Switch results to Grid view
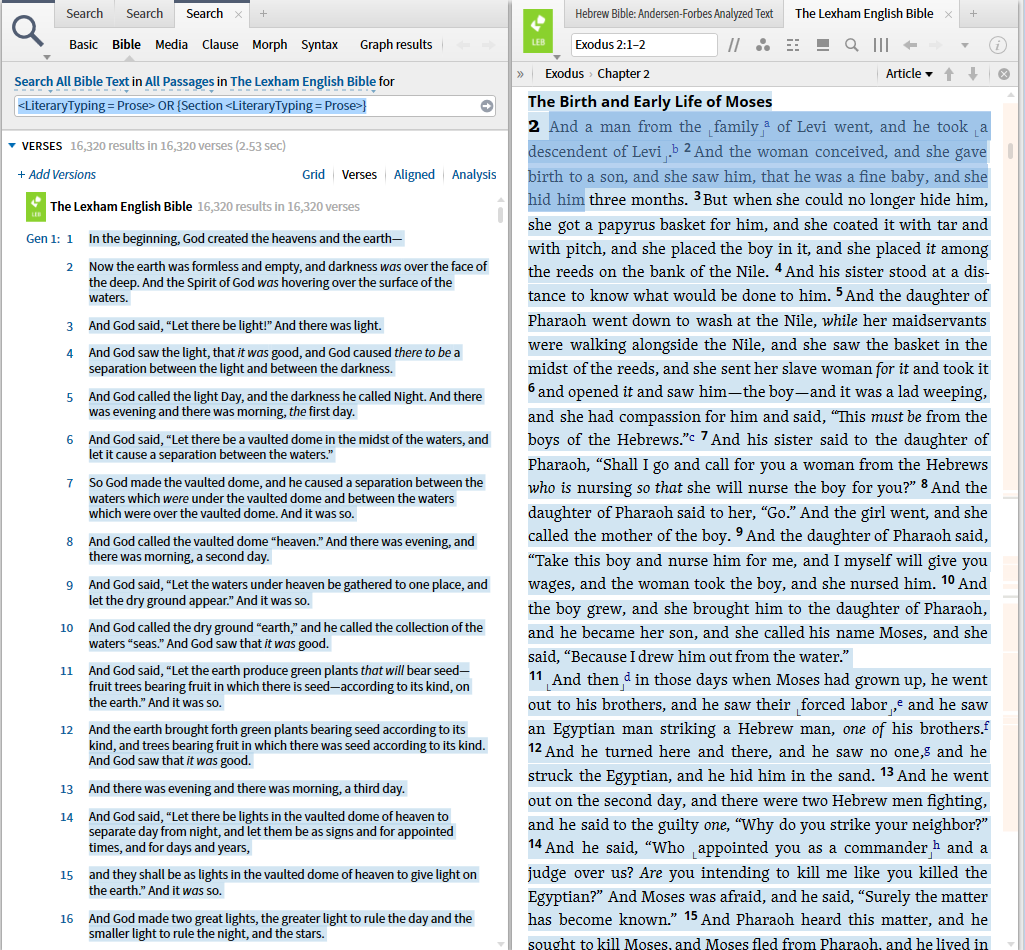The width and height of the screenshot is (1025, 950). point(313,175)
